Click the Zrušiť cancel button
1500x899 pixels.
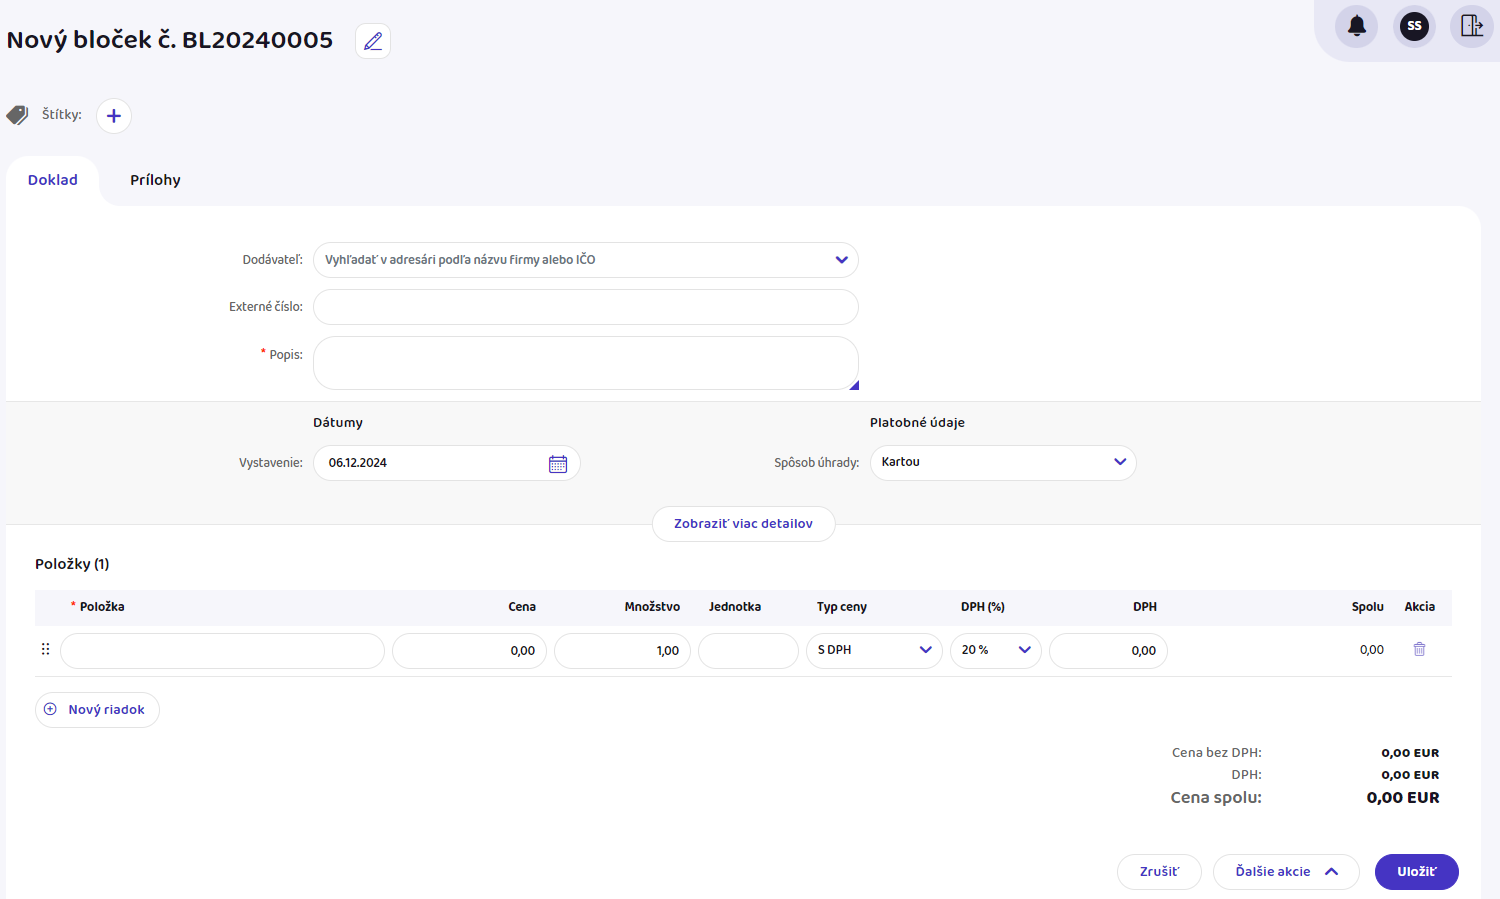(1159, 872)
